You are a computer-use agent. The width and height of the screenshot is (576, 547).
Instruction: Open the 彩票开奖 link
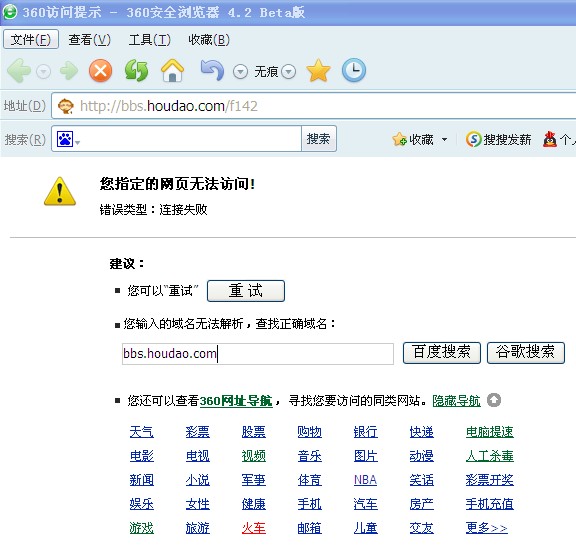click(x=490, y=480)
